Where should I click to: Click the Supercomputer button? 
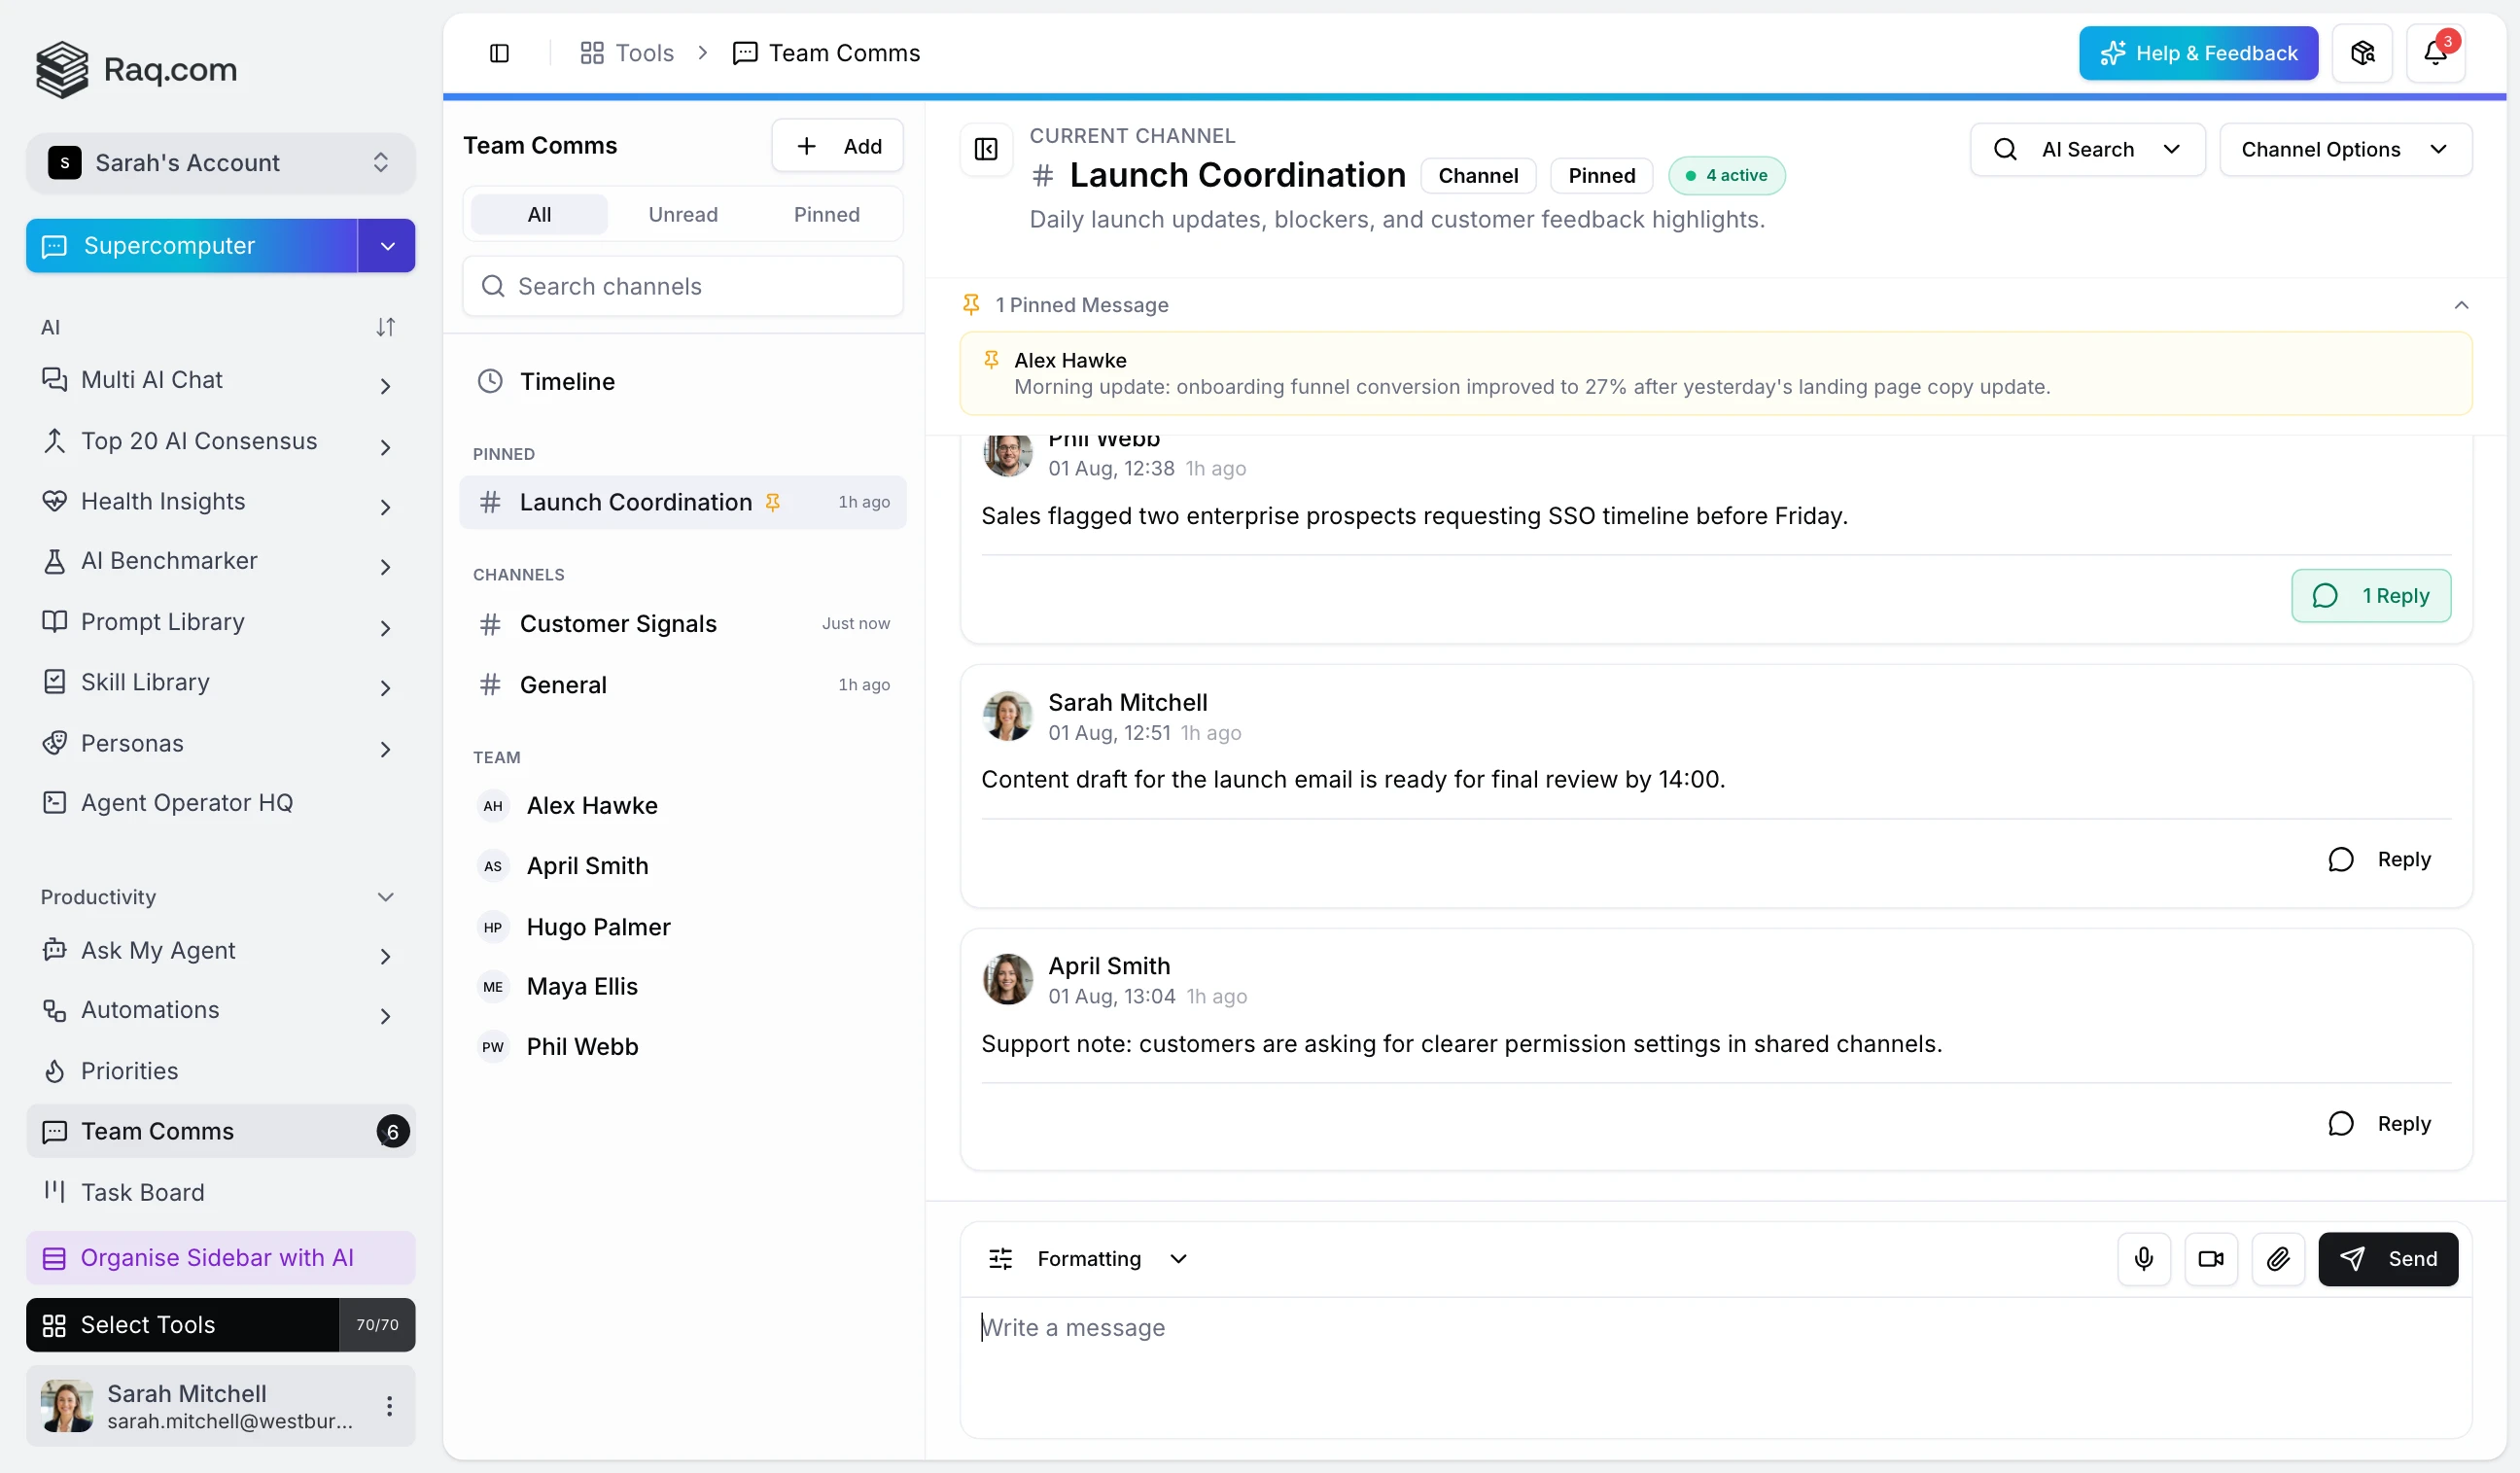tap(191, 245)
